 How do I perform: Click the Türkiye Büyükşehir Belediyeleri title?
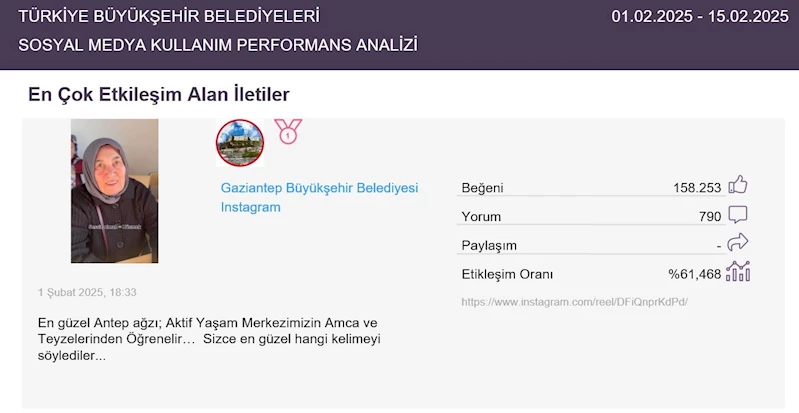(169, 16)
